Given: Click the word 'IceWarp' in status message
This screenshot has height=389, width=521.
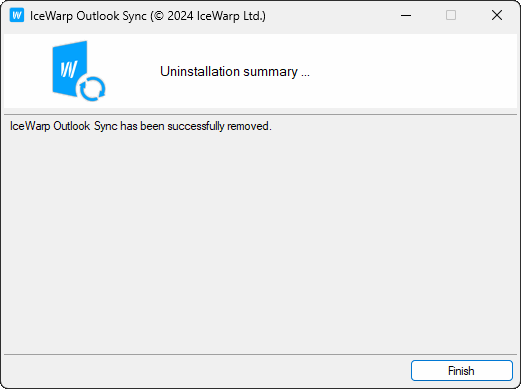Looking at the screenshot, I should click(x=30, y=126).
